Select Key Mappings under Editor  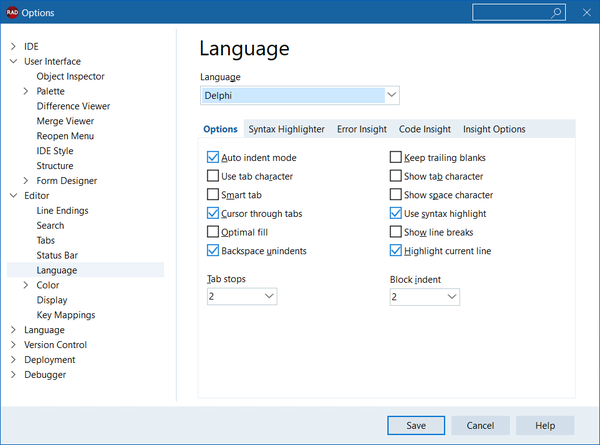coord(66,315)
